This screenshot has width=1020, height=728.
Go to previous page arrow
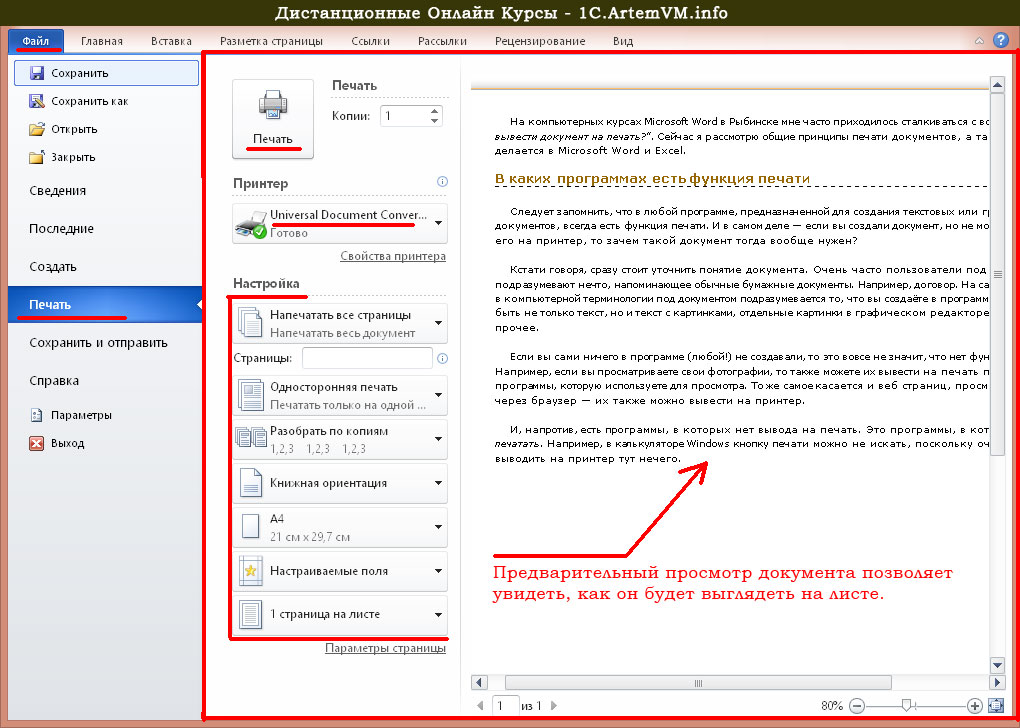tap(481, 705)
